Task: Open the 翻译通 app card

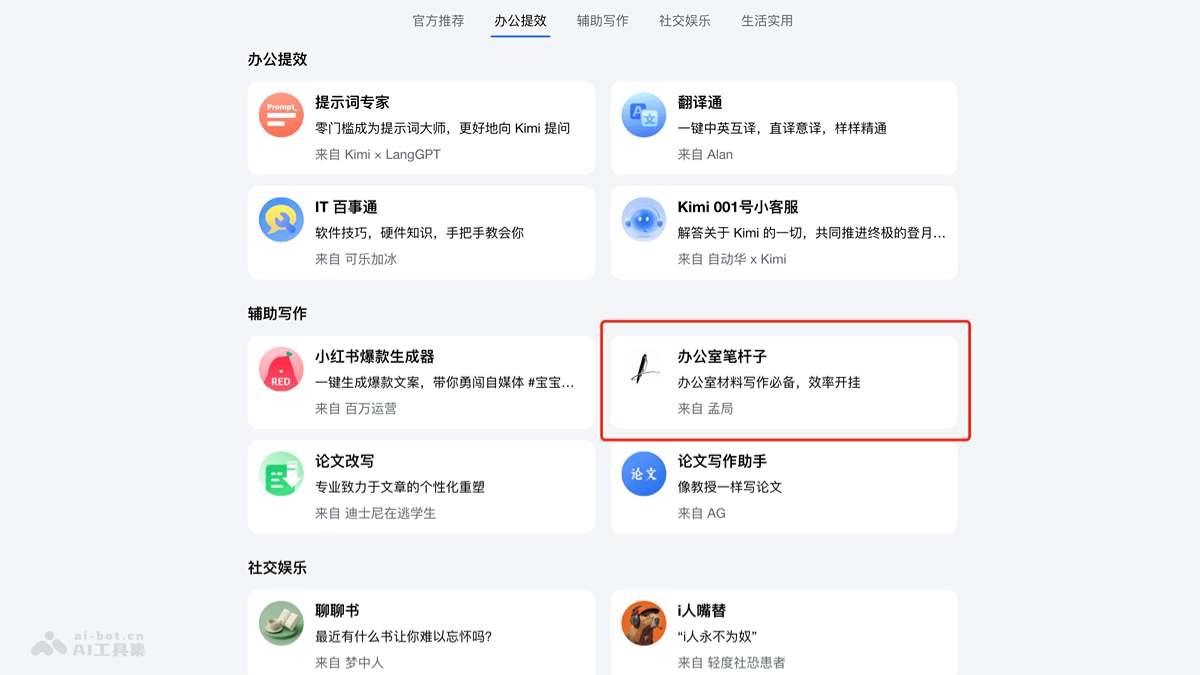Action: pos(784,128)
